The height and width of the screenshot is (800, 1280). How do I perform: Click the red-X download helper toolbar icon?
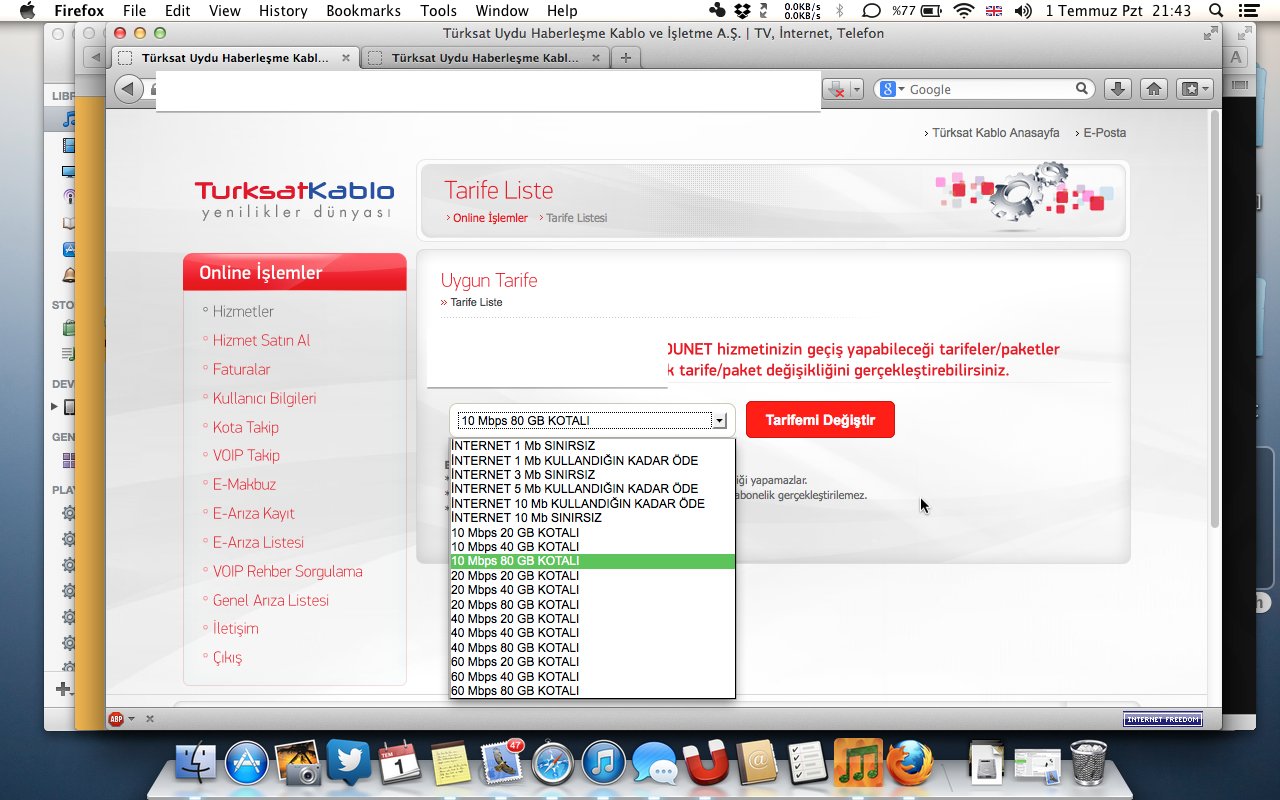pyautogui.click(x=838, y=89)
